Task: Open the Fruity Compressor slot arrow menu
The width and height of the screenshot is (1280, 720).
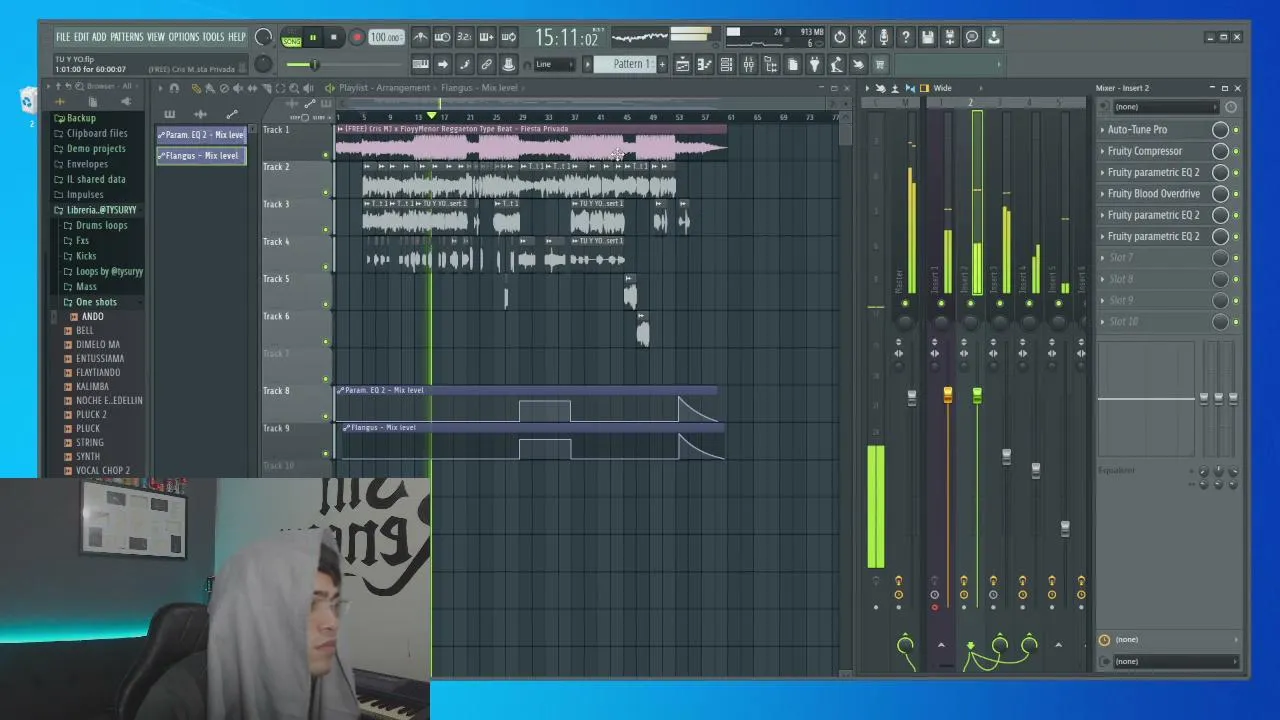Action: click(1102, 151)
